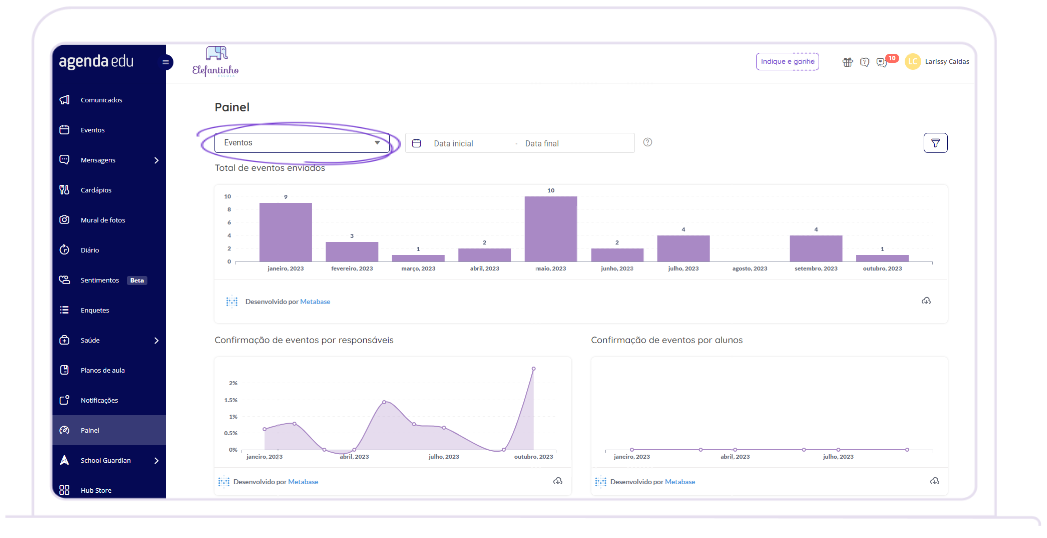Expand the Mensagens submenu arrow

click(156, 160)
